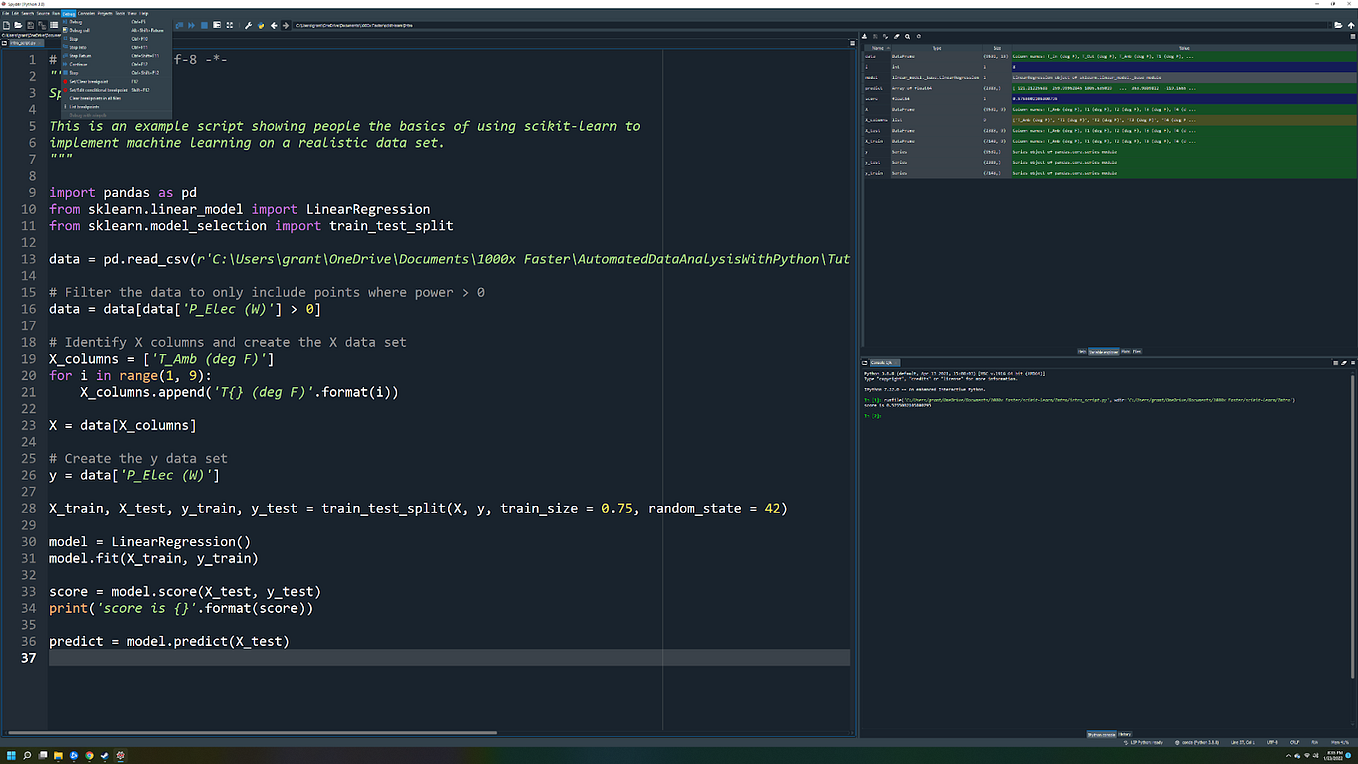Image resolution: width=1358 pixels, height=764 pixels.
Task: Stop execution using the blue square toolbar icon
Action: [x=204, y=25]
